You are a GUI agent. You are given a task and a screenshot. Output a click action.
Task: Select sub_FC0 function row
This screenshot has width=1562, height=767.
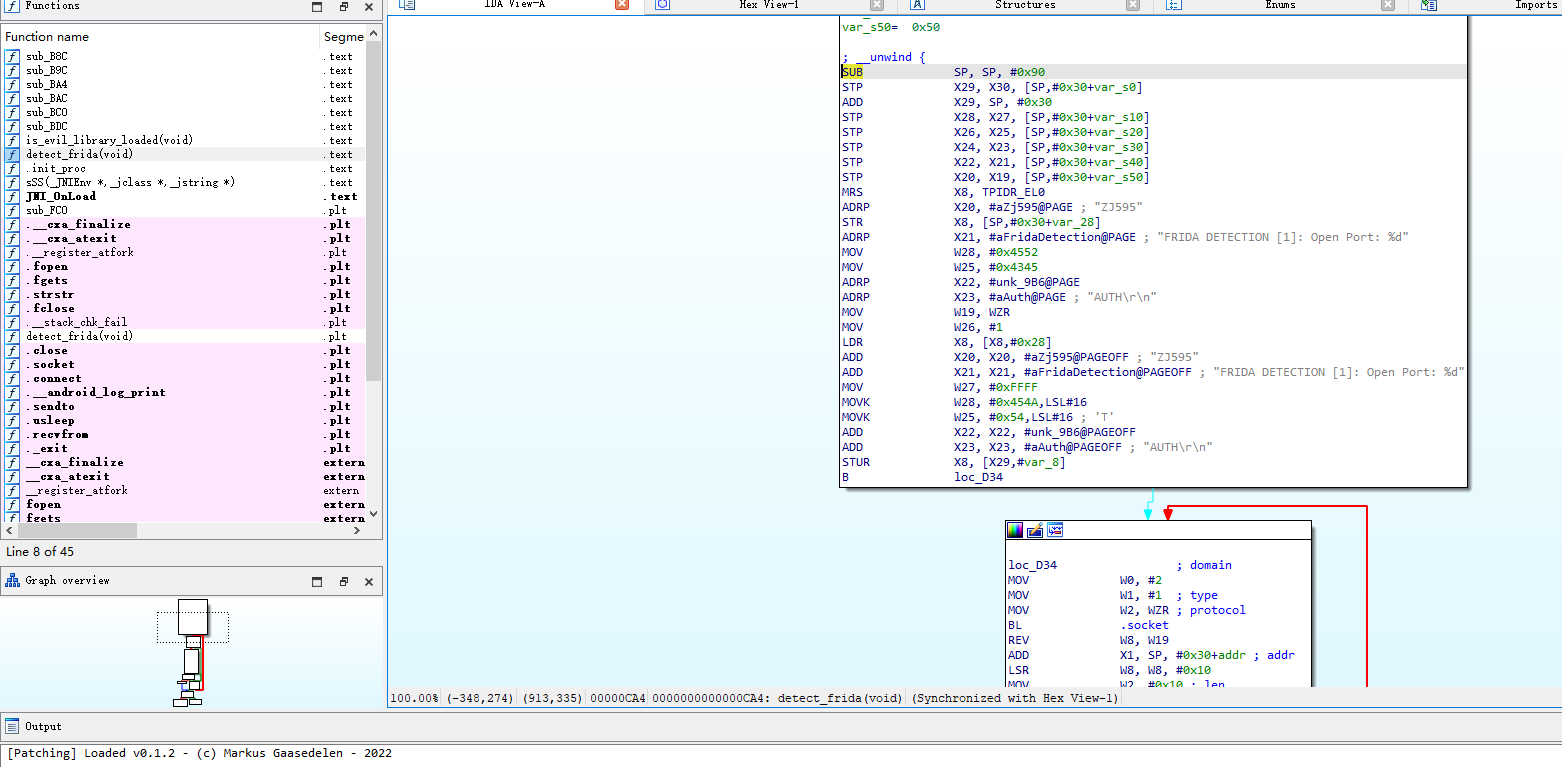pos(184,210)
